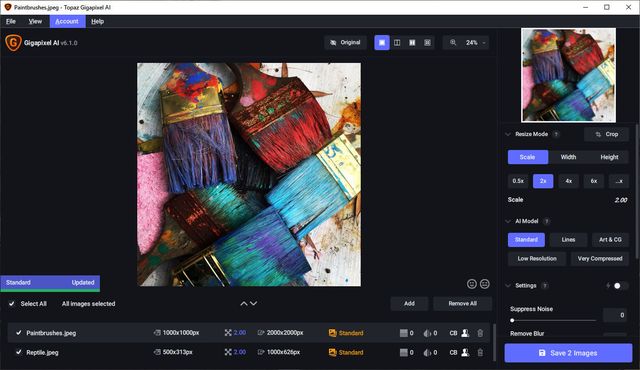
Task: Click the scale icon in Paintbrushes.jpeg row
Action: point(228,333)
